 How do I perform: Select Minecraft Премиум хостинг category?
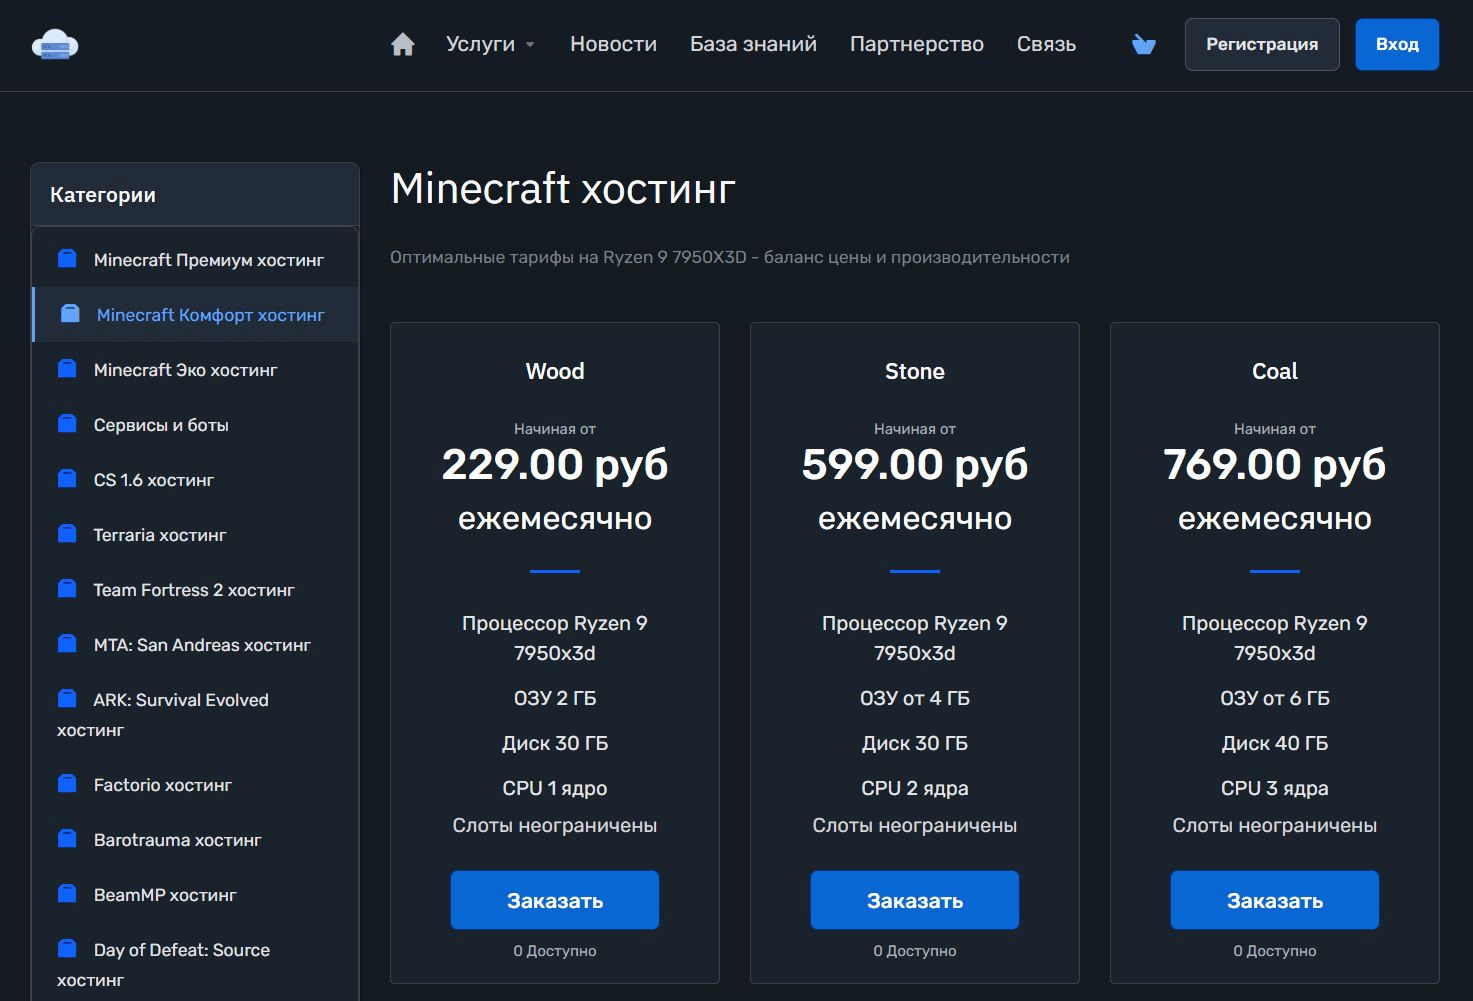pos(195,260)
